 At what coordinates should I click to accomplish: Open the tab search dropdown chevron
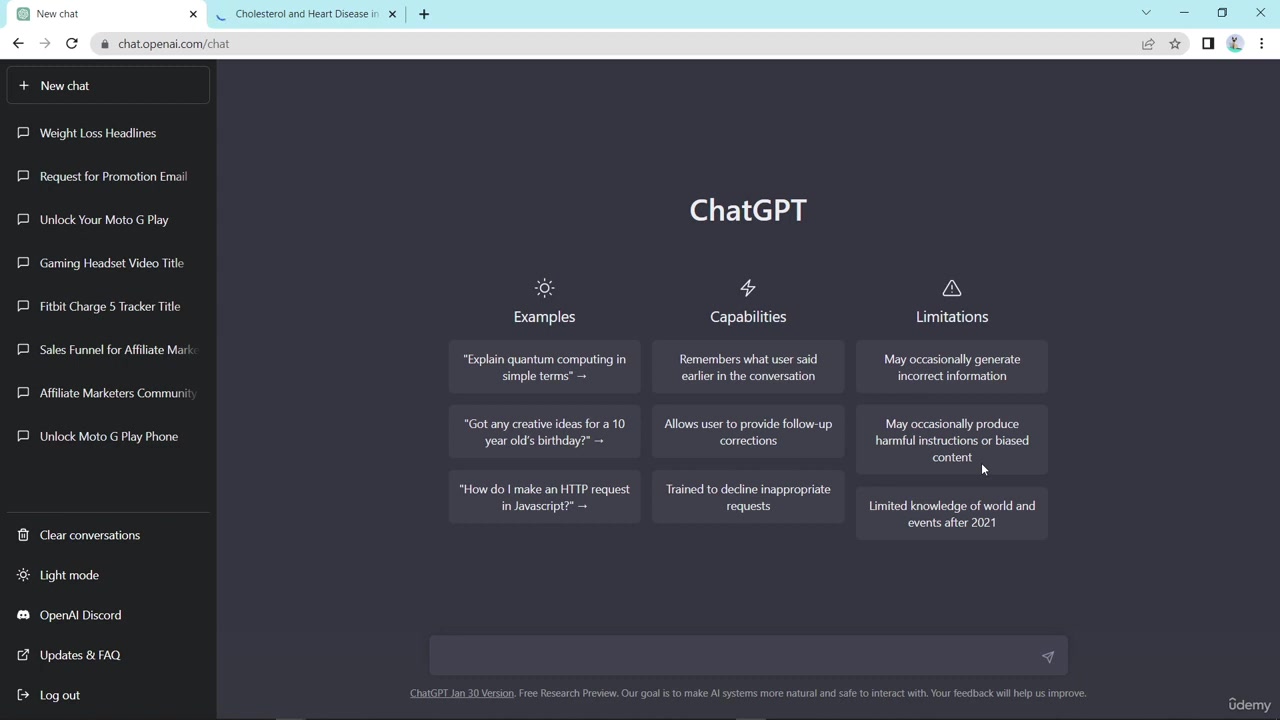click(x=1146, y=13)
